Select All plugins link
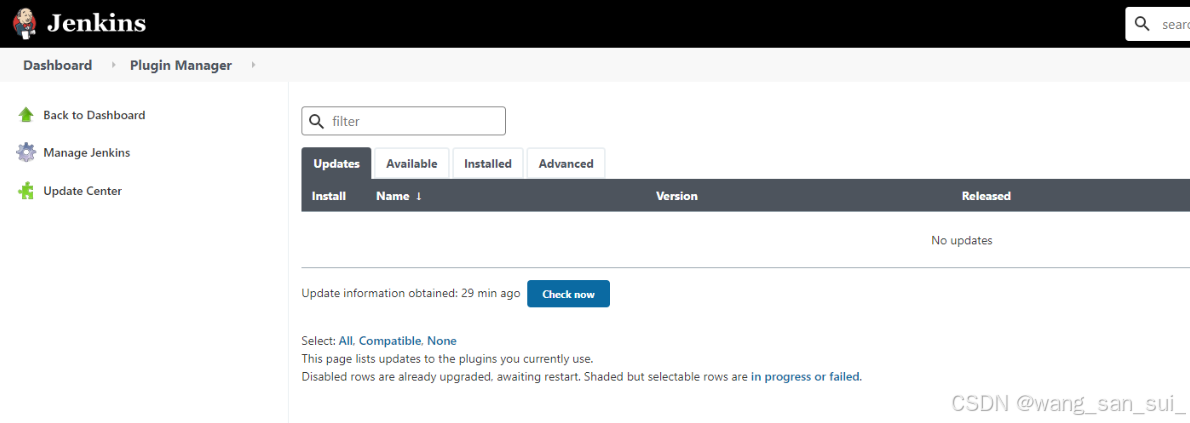Viewport: 1190px width, 423px height. click(346, 341)
